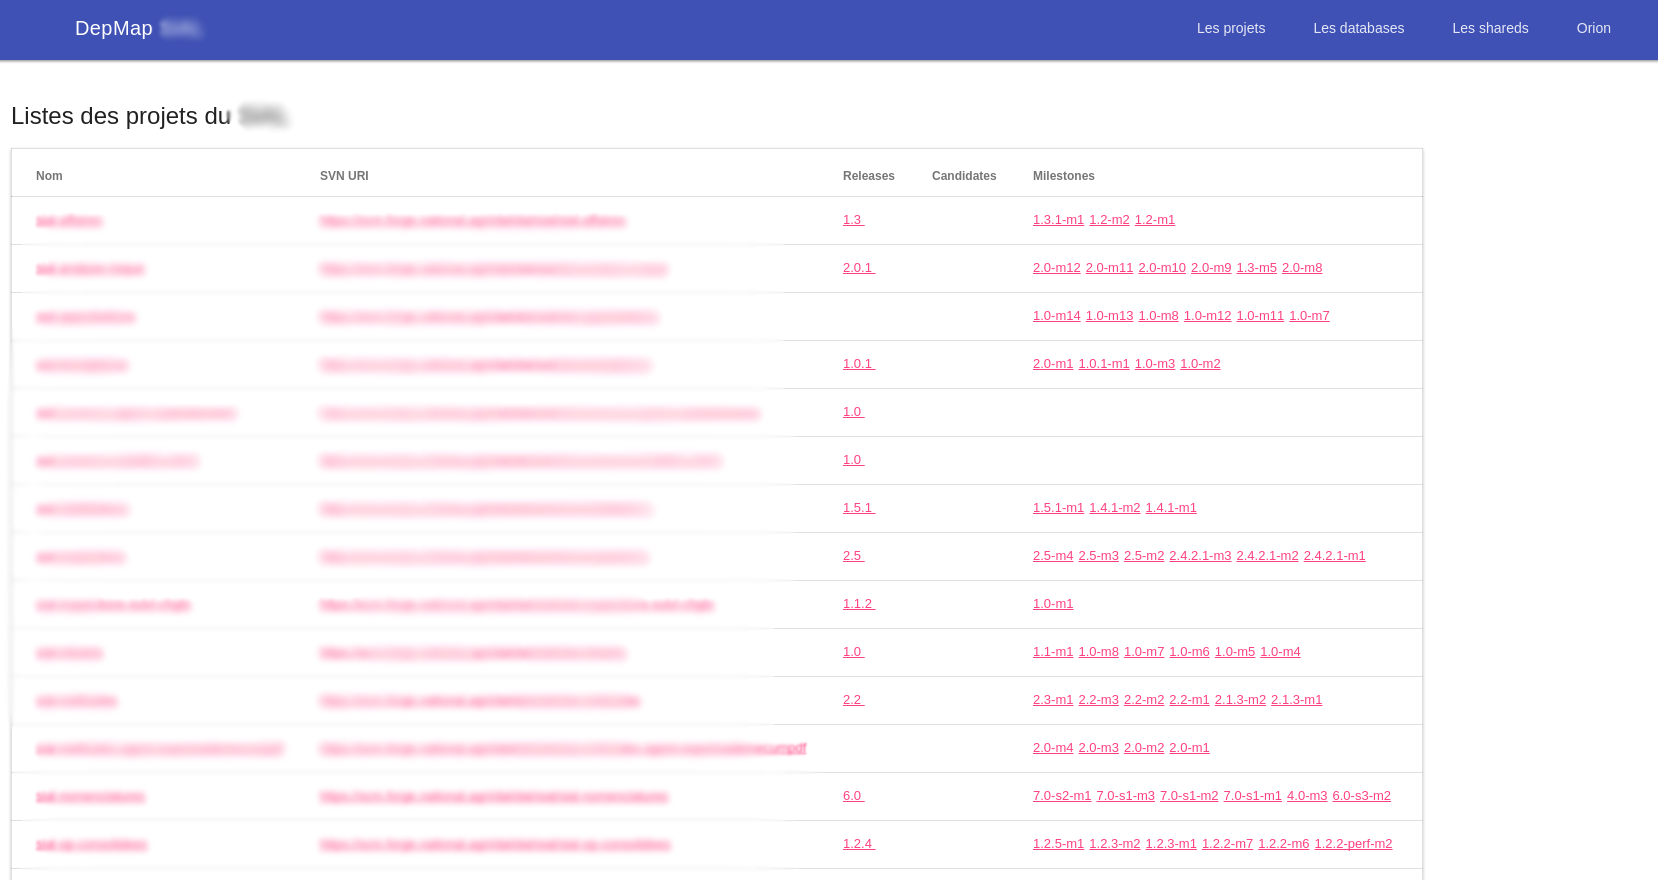Viewport: 1658px width, 880px height.
Task: Click the DepMap brand title
Action: 114,28
